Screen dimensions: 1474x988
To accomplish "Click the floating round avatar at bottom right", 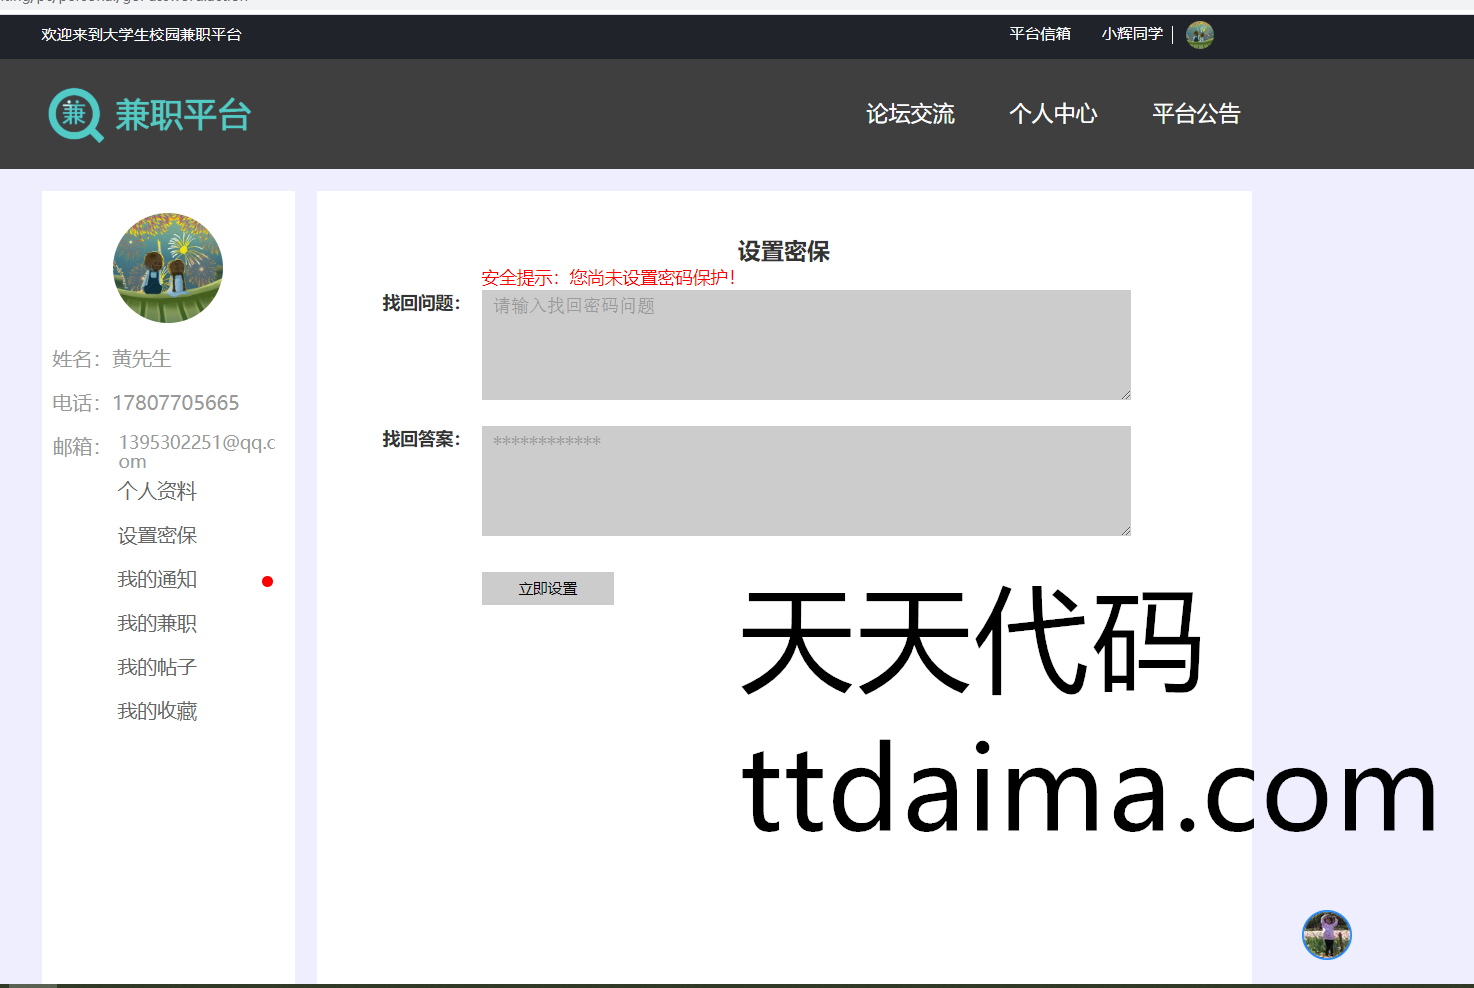I will click(1326, 935).
